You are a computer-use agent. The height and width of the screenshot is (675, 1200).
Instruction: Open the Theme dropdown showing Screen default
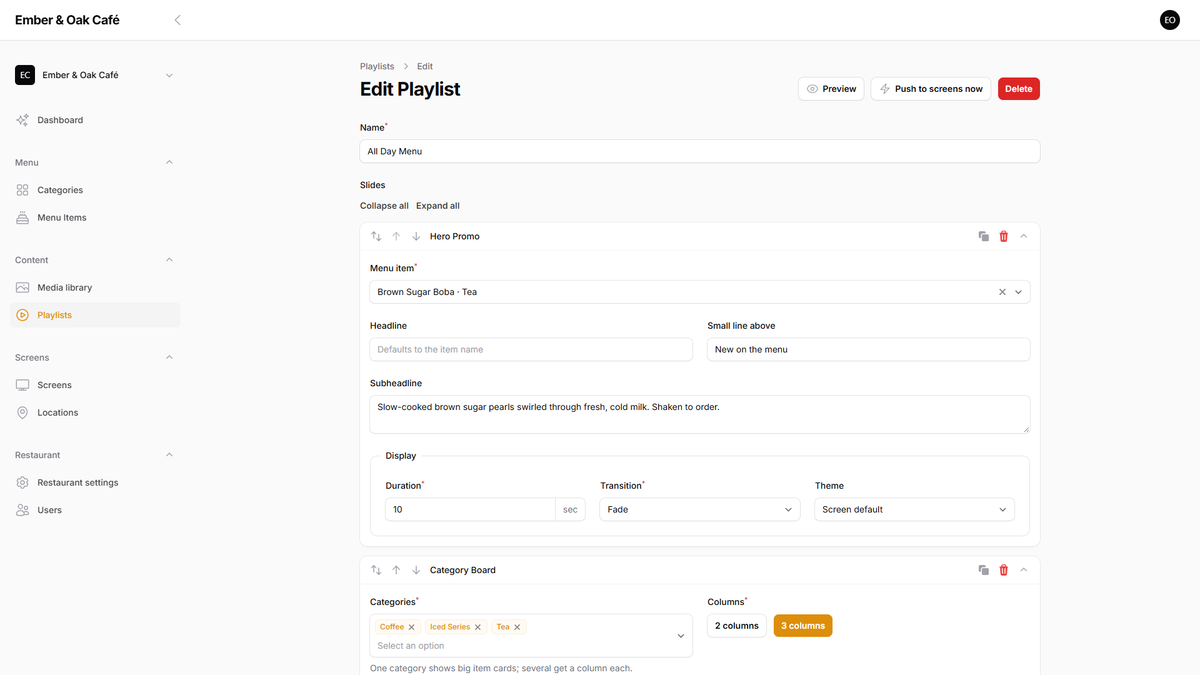click(915, 509)
